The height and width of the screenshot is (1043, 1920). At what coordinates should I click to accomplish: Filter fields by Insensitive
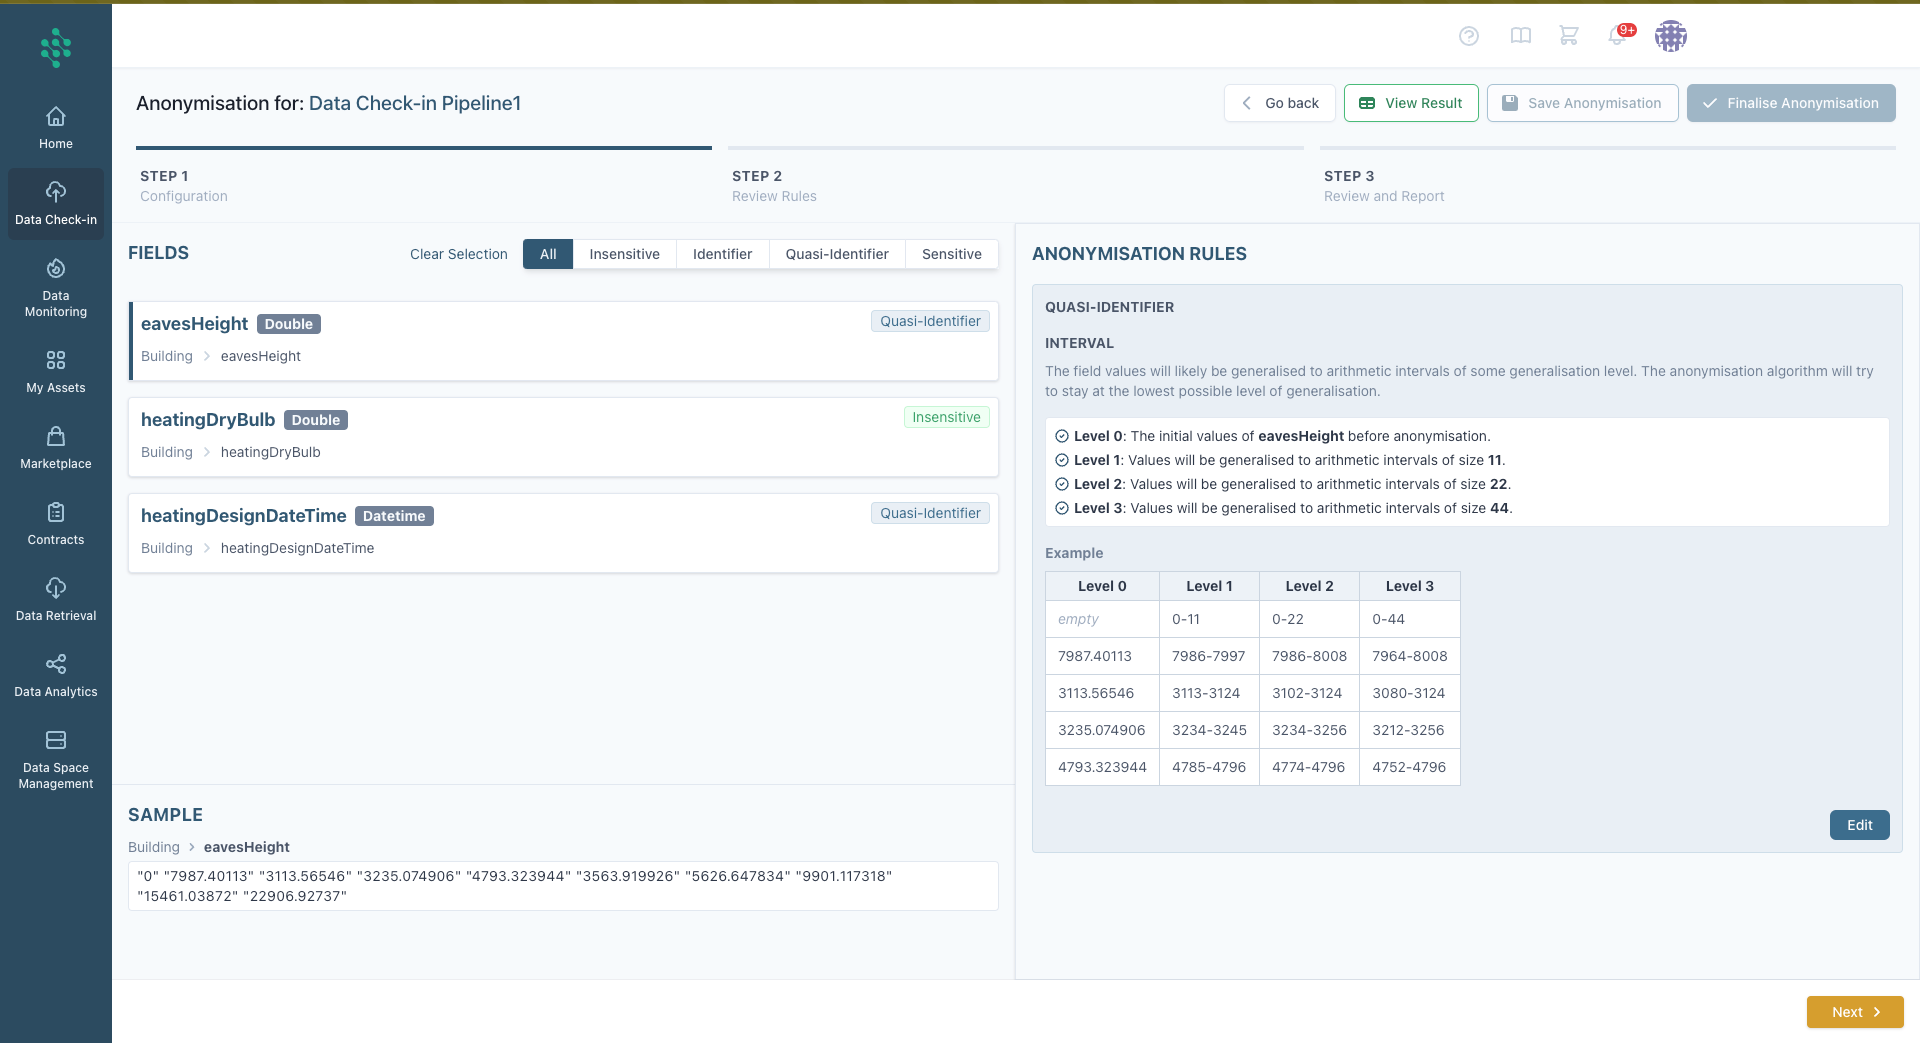pos(624,254)
